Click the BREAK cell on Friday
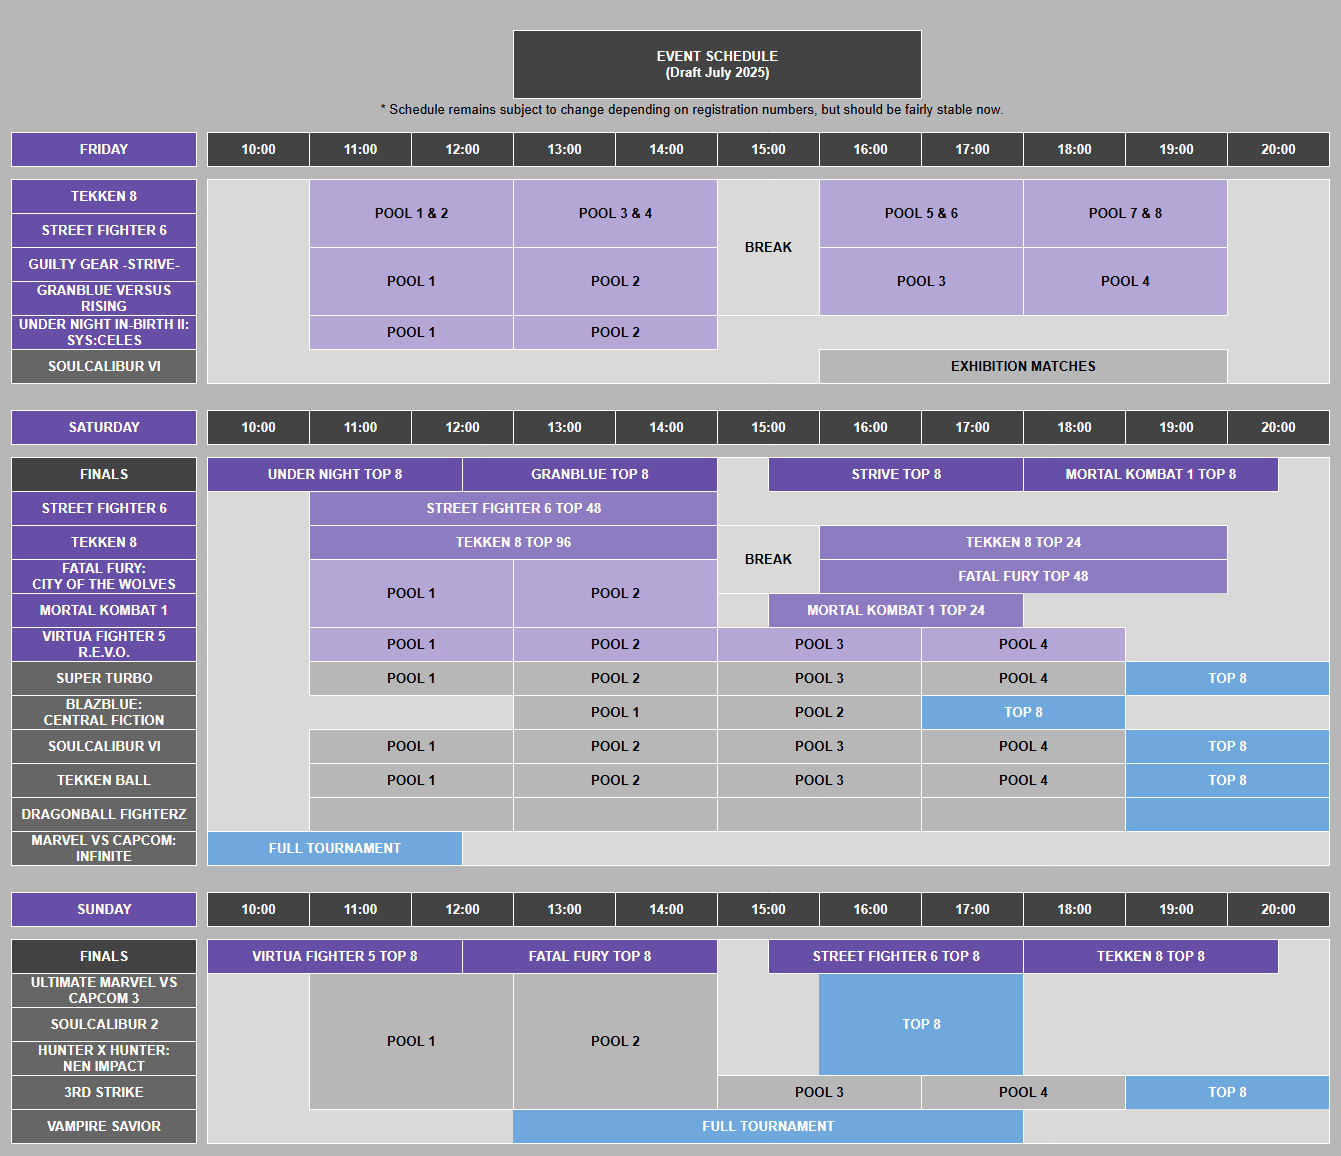 pos(768,247)
